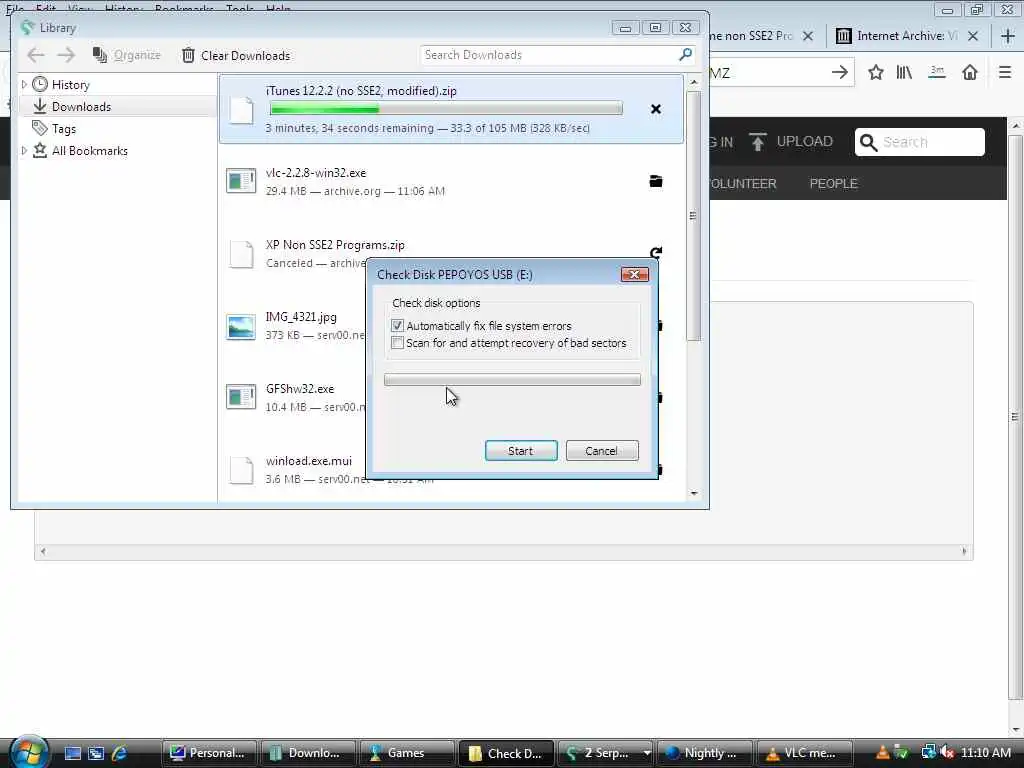Click the search magnifier in Library
Viewport: 1024px width, 768px height.
(x=685, y=55)
